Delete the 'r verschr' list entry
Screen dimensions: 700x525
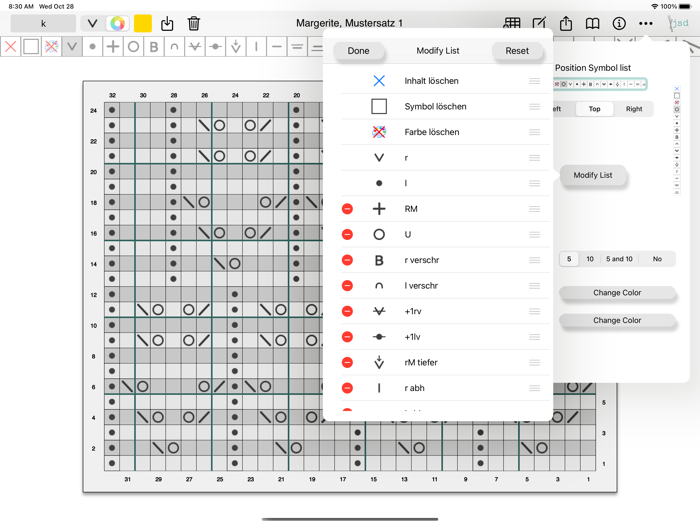coord(347,260)
